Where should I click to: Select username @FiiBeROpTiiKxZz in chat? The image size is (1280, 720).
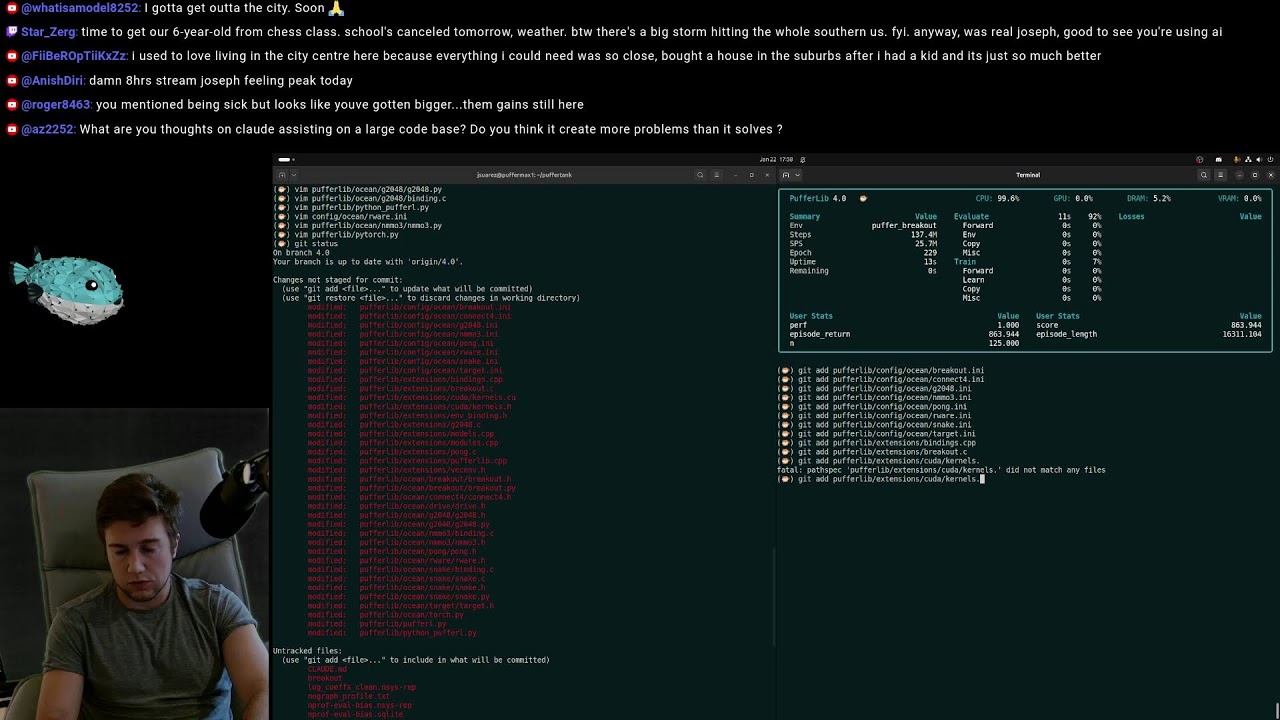(x=74, y=56)
